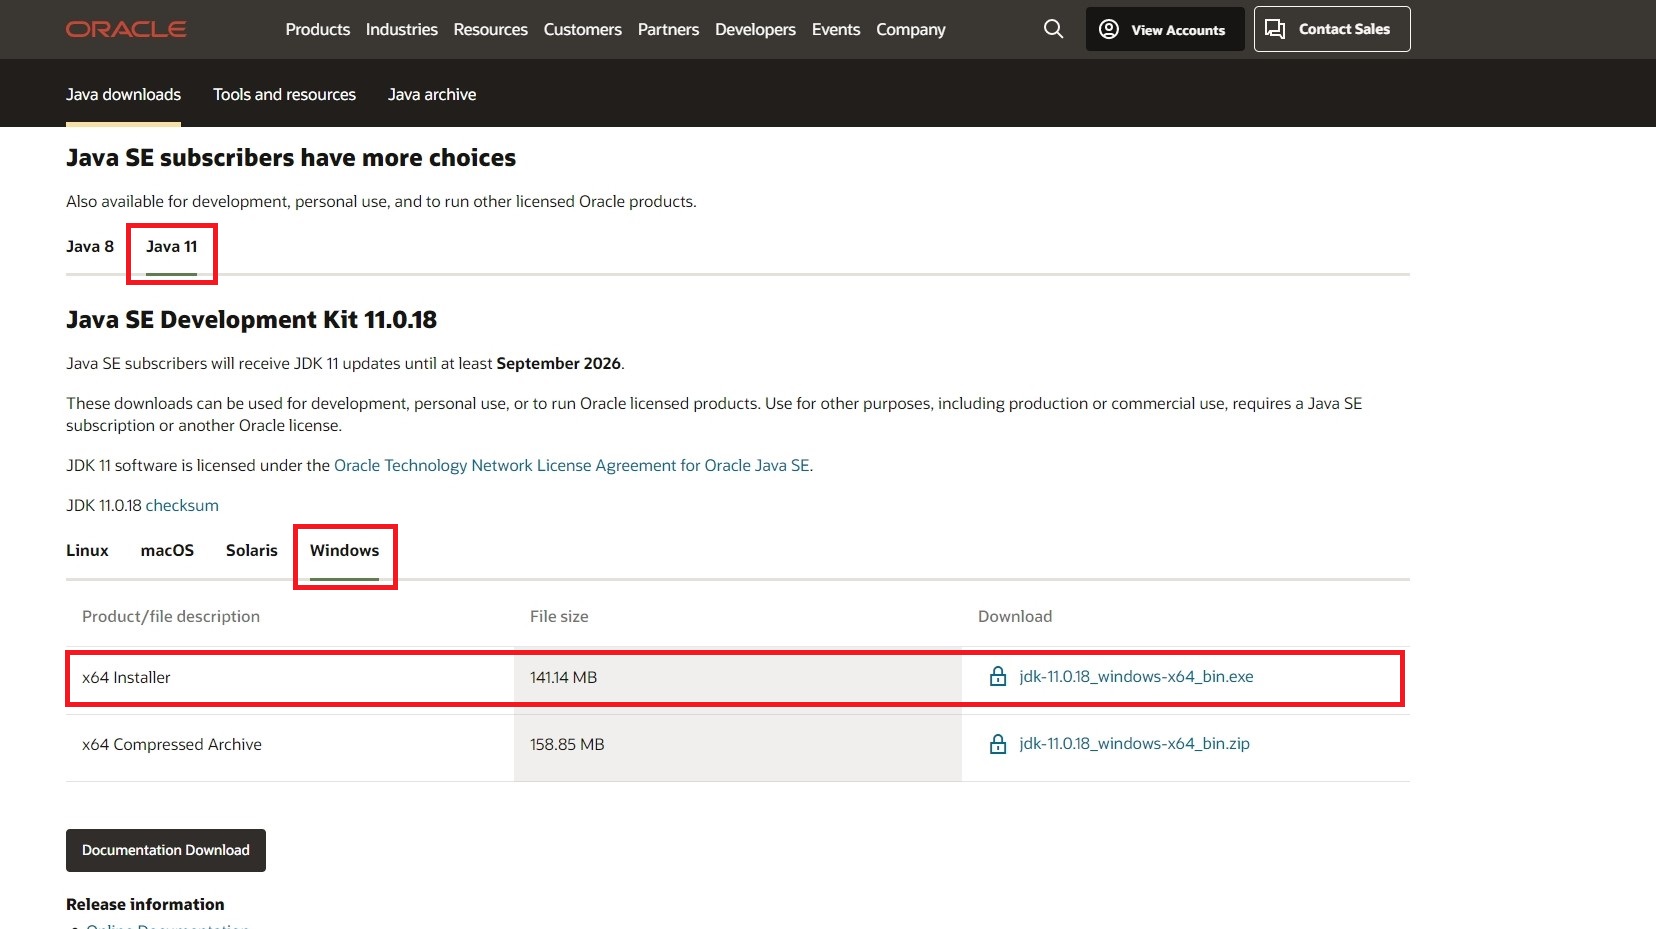Click the lock icon beside jdk-11.0.18_windows-x64_bin.zip
The image size is (1656, 929).
997,744
